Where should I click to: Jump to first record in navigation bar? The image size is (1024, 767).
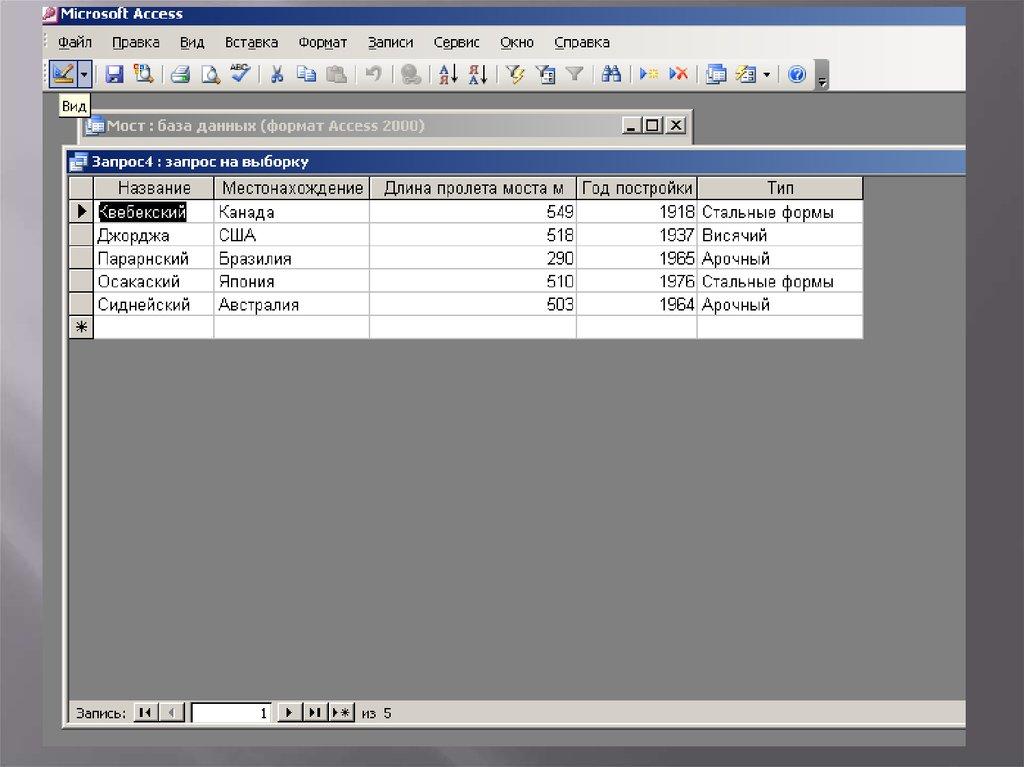tap(145, 713)
